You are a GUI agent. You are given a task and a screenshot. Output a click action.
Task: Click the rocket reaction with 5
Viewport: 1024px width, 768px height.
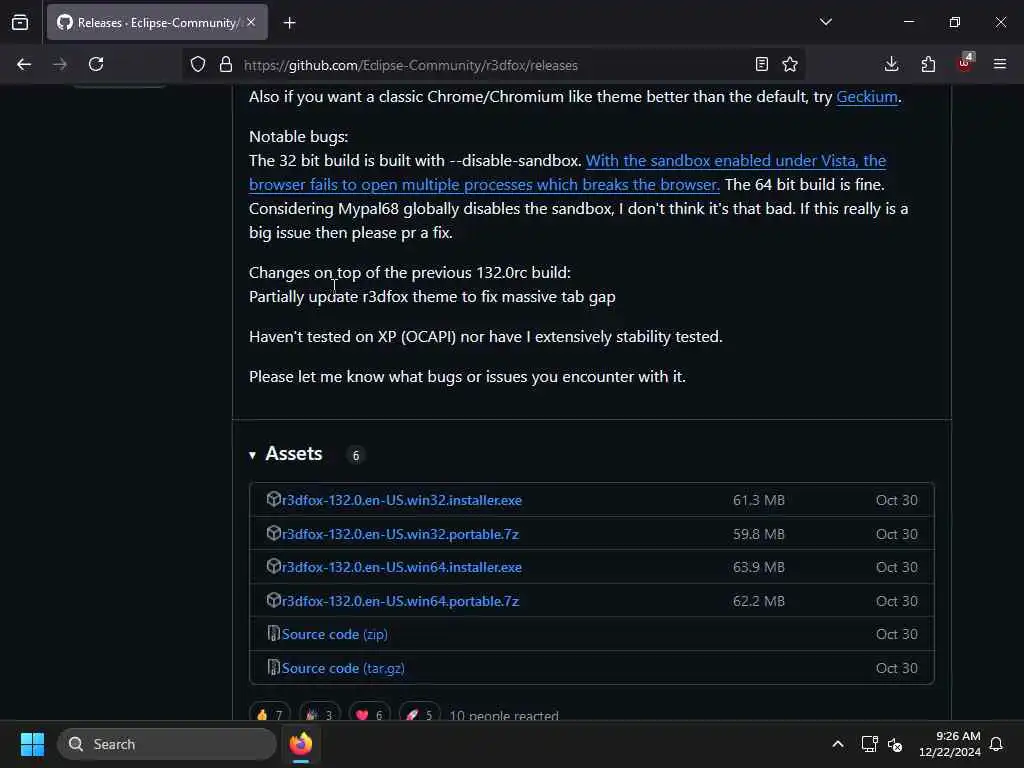point(419,714)
